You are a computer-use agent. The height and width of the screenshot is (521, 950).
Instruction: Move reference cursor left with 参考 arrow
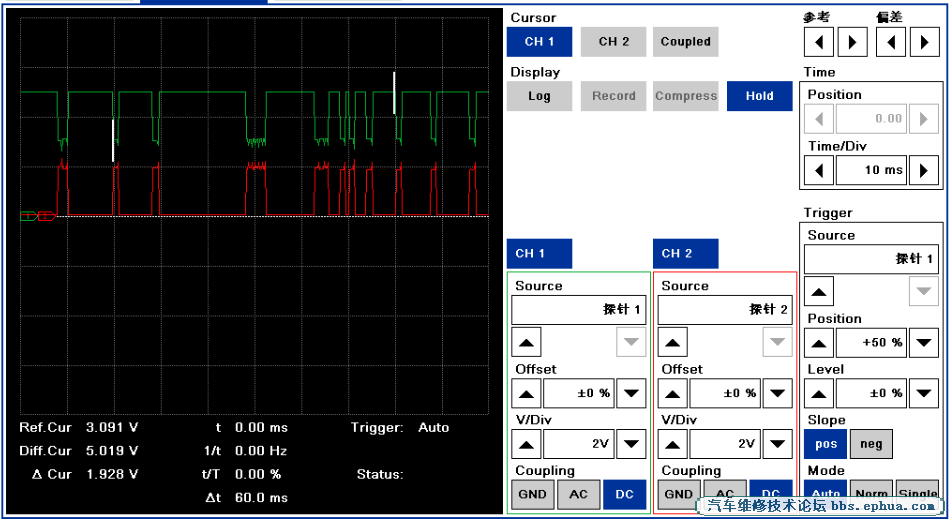coord(819,42)
